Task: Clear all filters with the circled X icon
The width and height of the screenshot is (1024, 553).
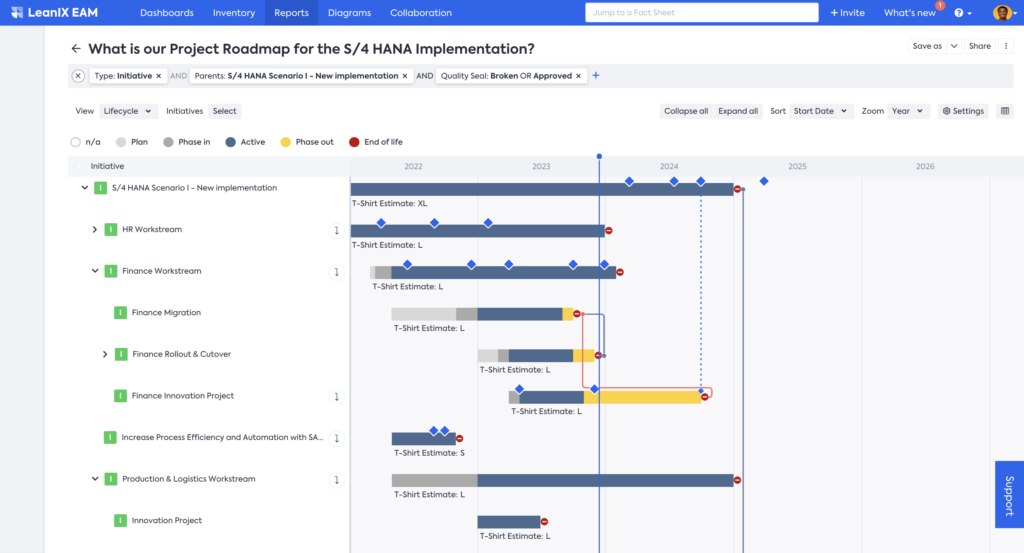Action: click(78, 76)
